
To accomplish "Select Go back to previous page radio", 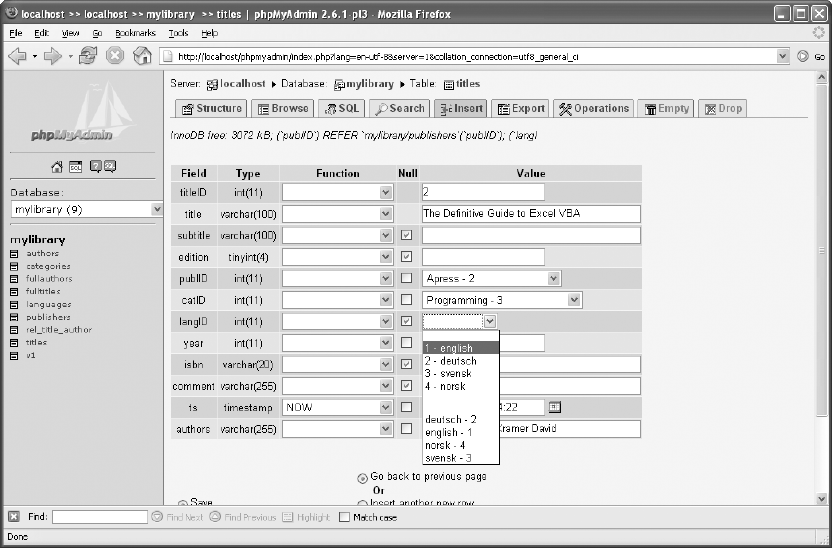I will (x=362, y=479).
